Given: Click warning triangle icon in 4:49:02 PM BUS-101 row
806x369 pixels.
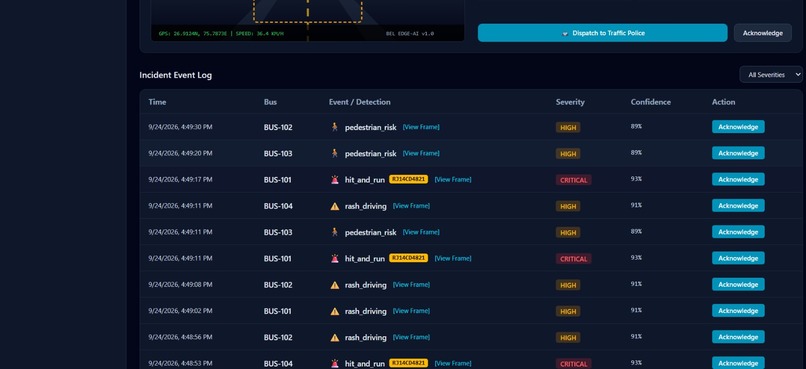Looking at the screenshot, I should pyautogui.click(x=335, y=311).
